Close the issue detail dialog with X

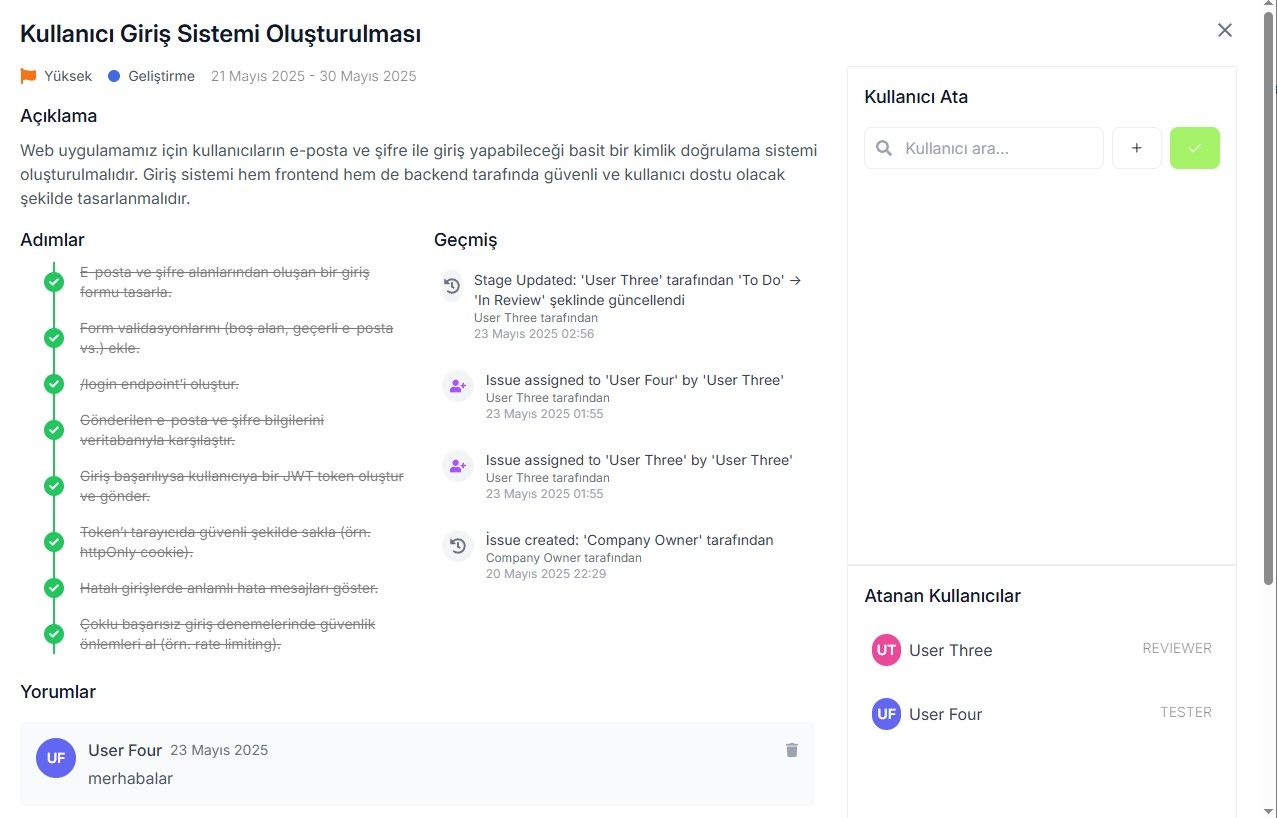[x=1225, y=30]
